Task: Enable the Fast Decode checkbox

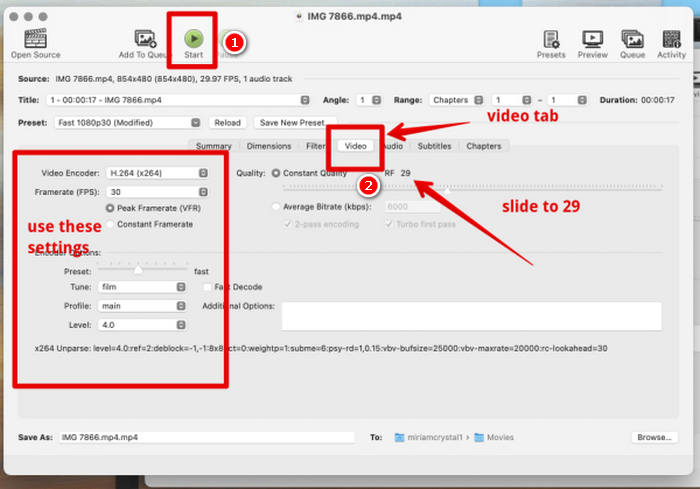Action: pyautogui.click(x=207, y=287)
